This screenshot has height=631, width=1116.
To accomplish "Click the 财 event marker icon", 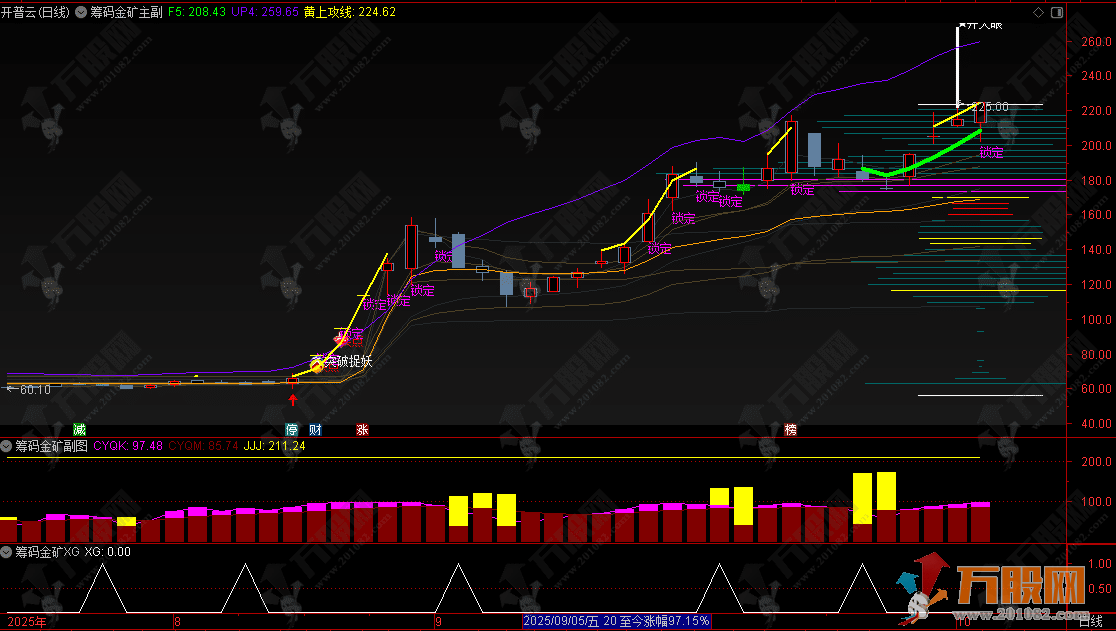I will tap(315, 430).
